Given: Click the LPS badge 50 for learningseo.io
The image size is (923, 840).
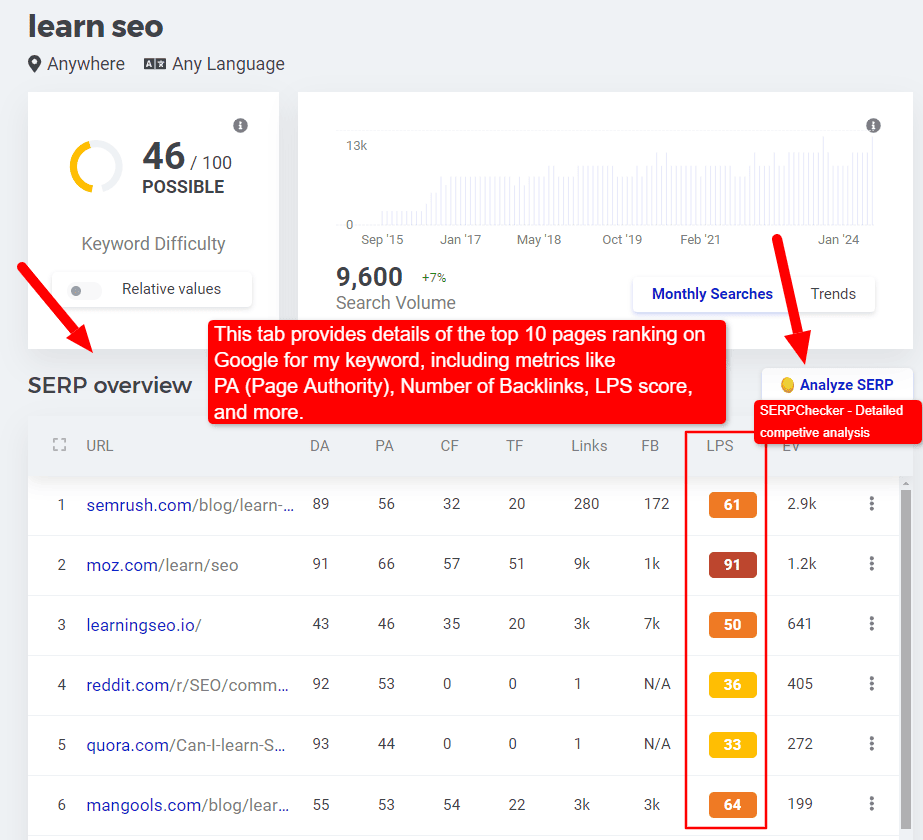Looking at the screenshot, I should (x=732, y=625).
